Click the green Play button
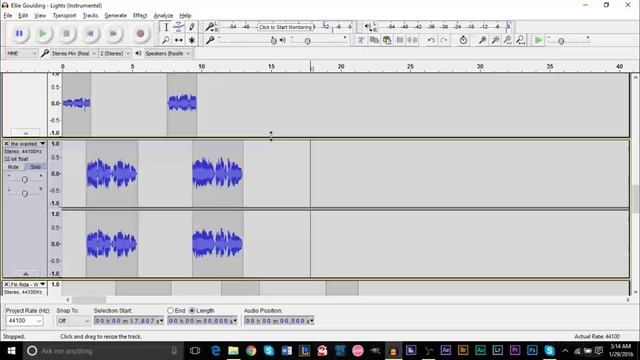The height and width of the screenshot is (360, 640). tap(43, 33)
